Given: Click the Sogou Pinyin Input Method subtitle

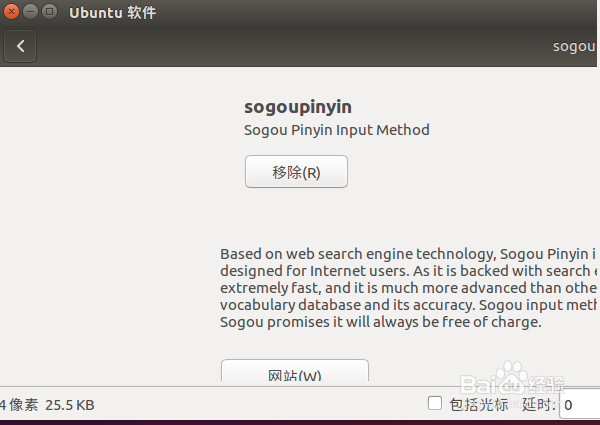Looking at the screenshot, I should [336, 130].
